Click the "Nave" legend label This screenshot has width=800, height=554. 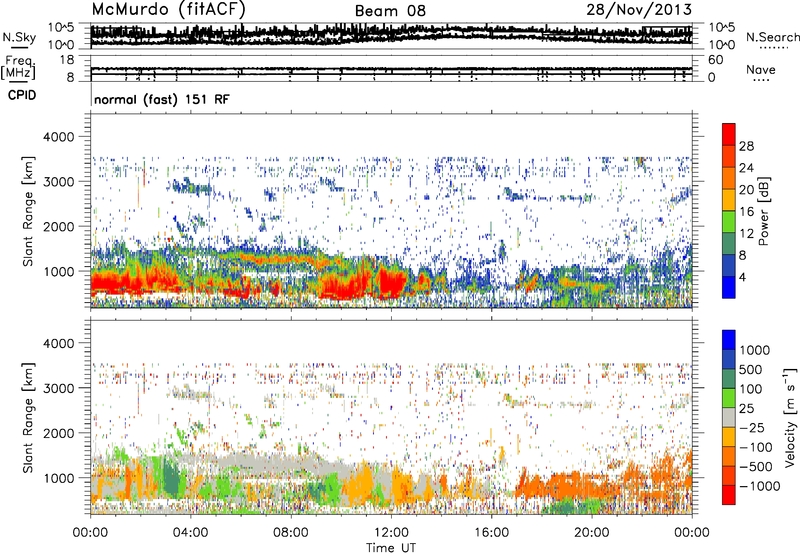point(760,69)
